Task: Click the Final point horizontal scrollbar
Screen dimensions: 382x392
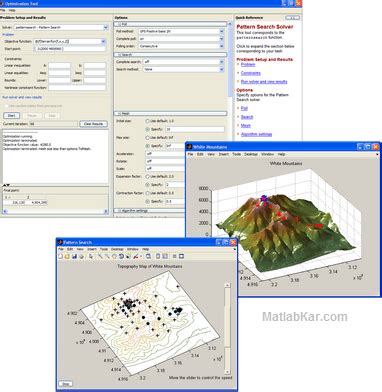Action: tap(55, 211)
